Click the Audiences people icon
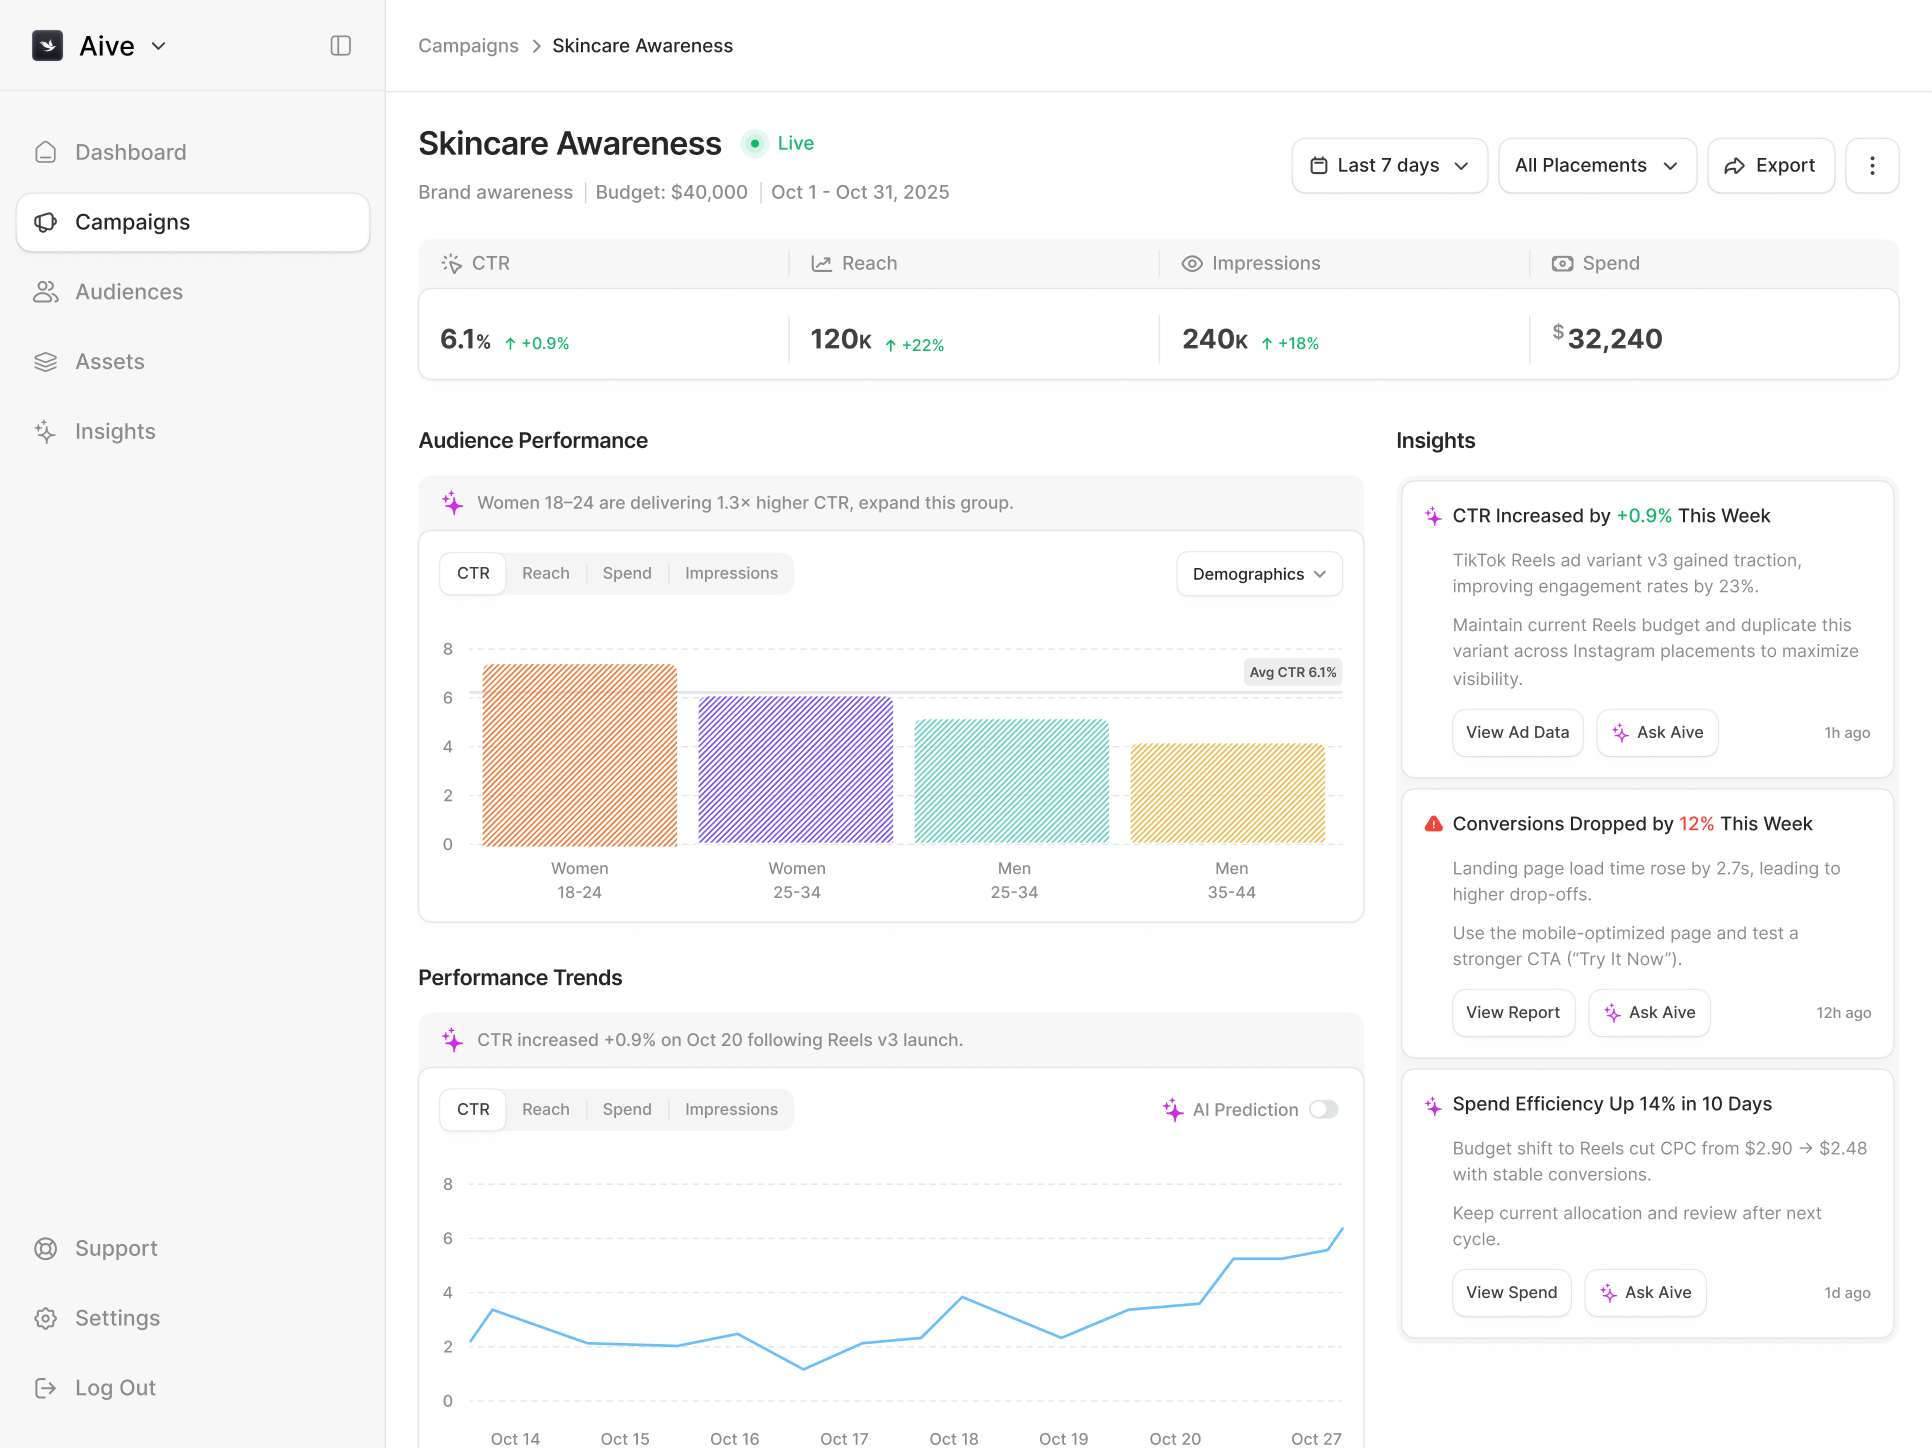The width and height of the screenshot is (1932, 1448). (x=46, y=292)
